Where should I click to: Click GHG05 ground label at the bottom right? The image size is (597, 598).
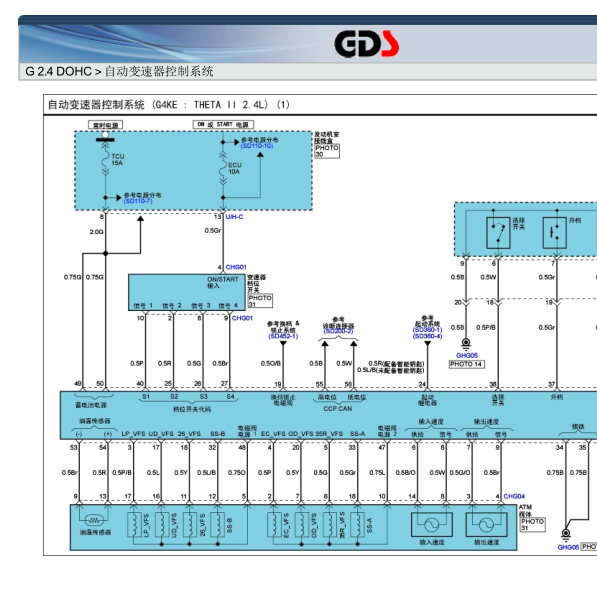pyautogui.click(x=568, y=547)
